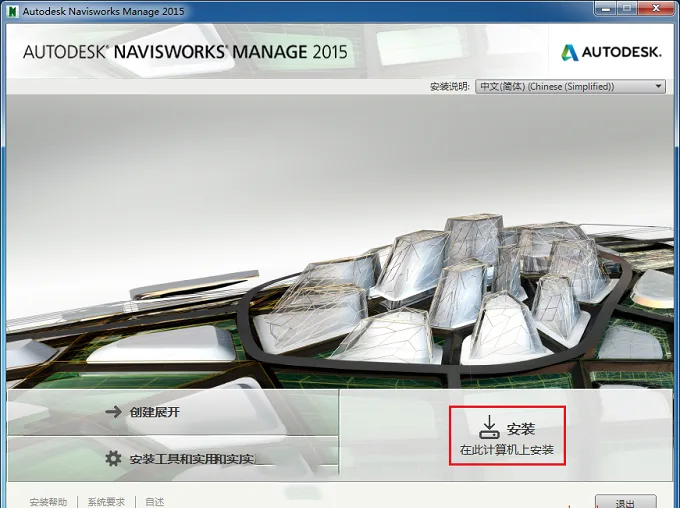
Task: Click the install download icon above 在此计算机上安装
Action: point(489,427)
